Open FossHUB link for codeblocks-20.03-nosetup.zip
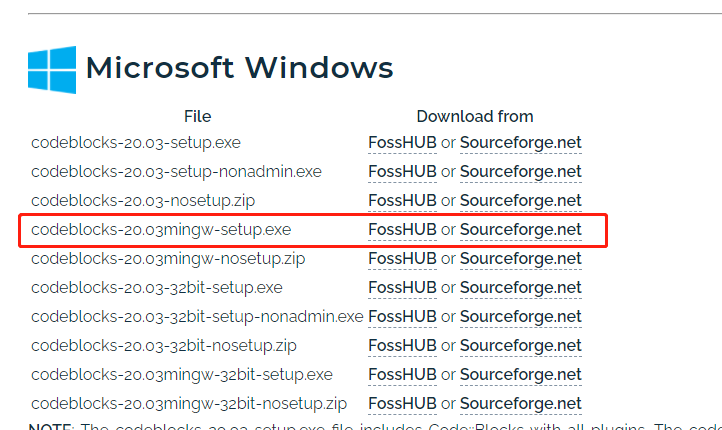This screenshot has height=430, width=722. 402,201
